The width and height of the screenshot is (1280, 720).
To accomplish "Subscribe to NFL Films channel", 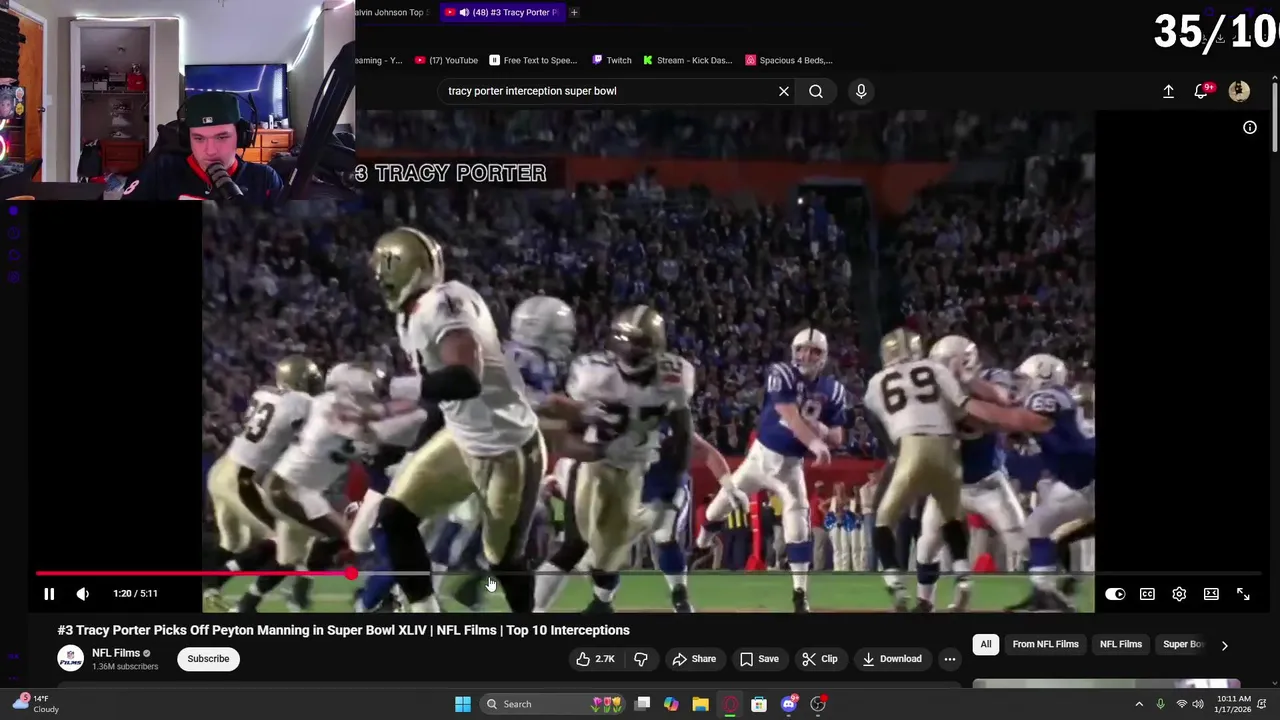I will click(x=208, y=659).
